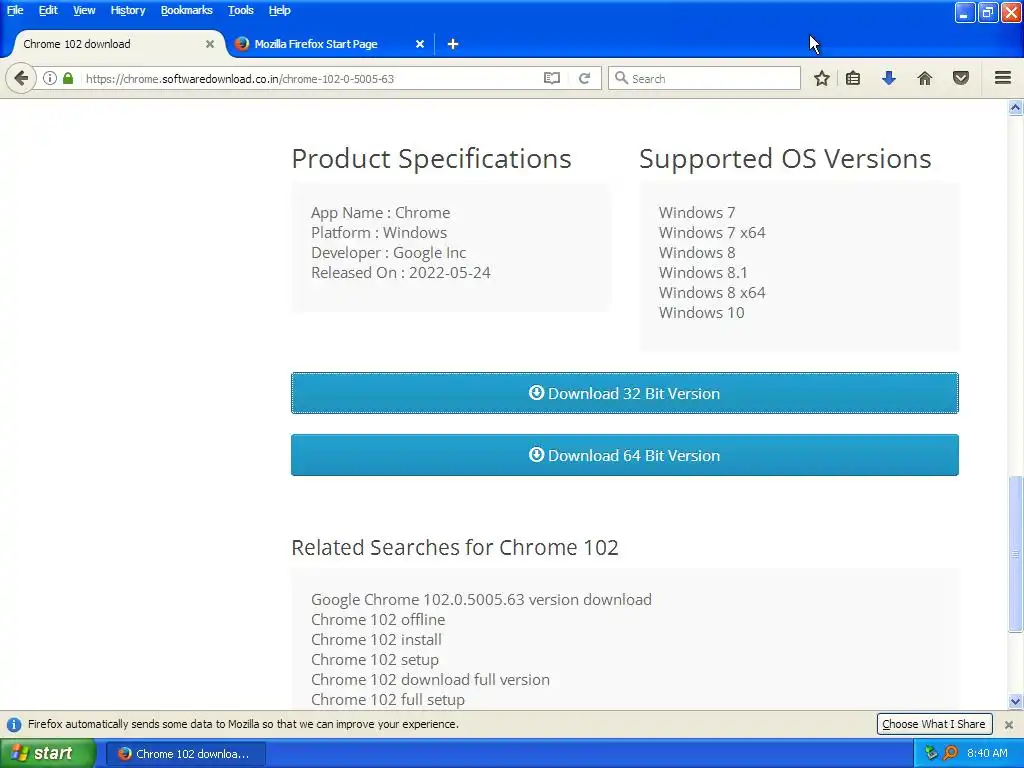Click Download 64 Bit Version button
The image size is (1024, 768).
[x=625, y=455]
